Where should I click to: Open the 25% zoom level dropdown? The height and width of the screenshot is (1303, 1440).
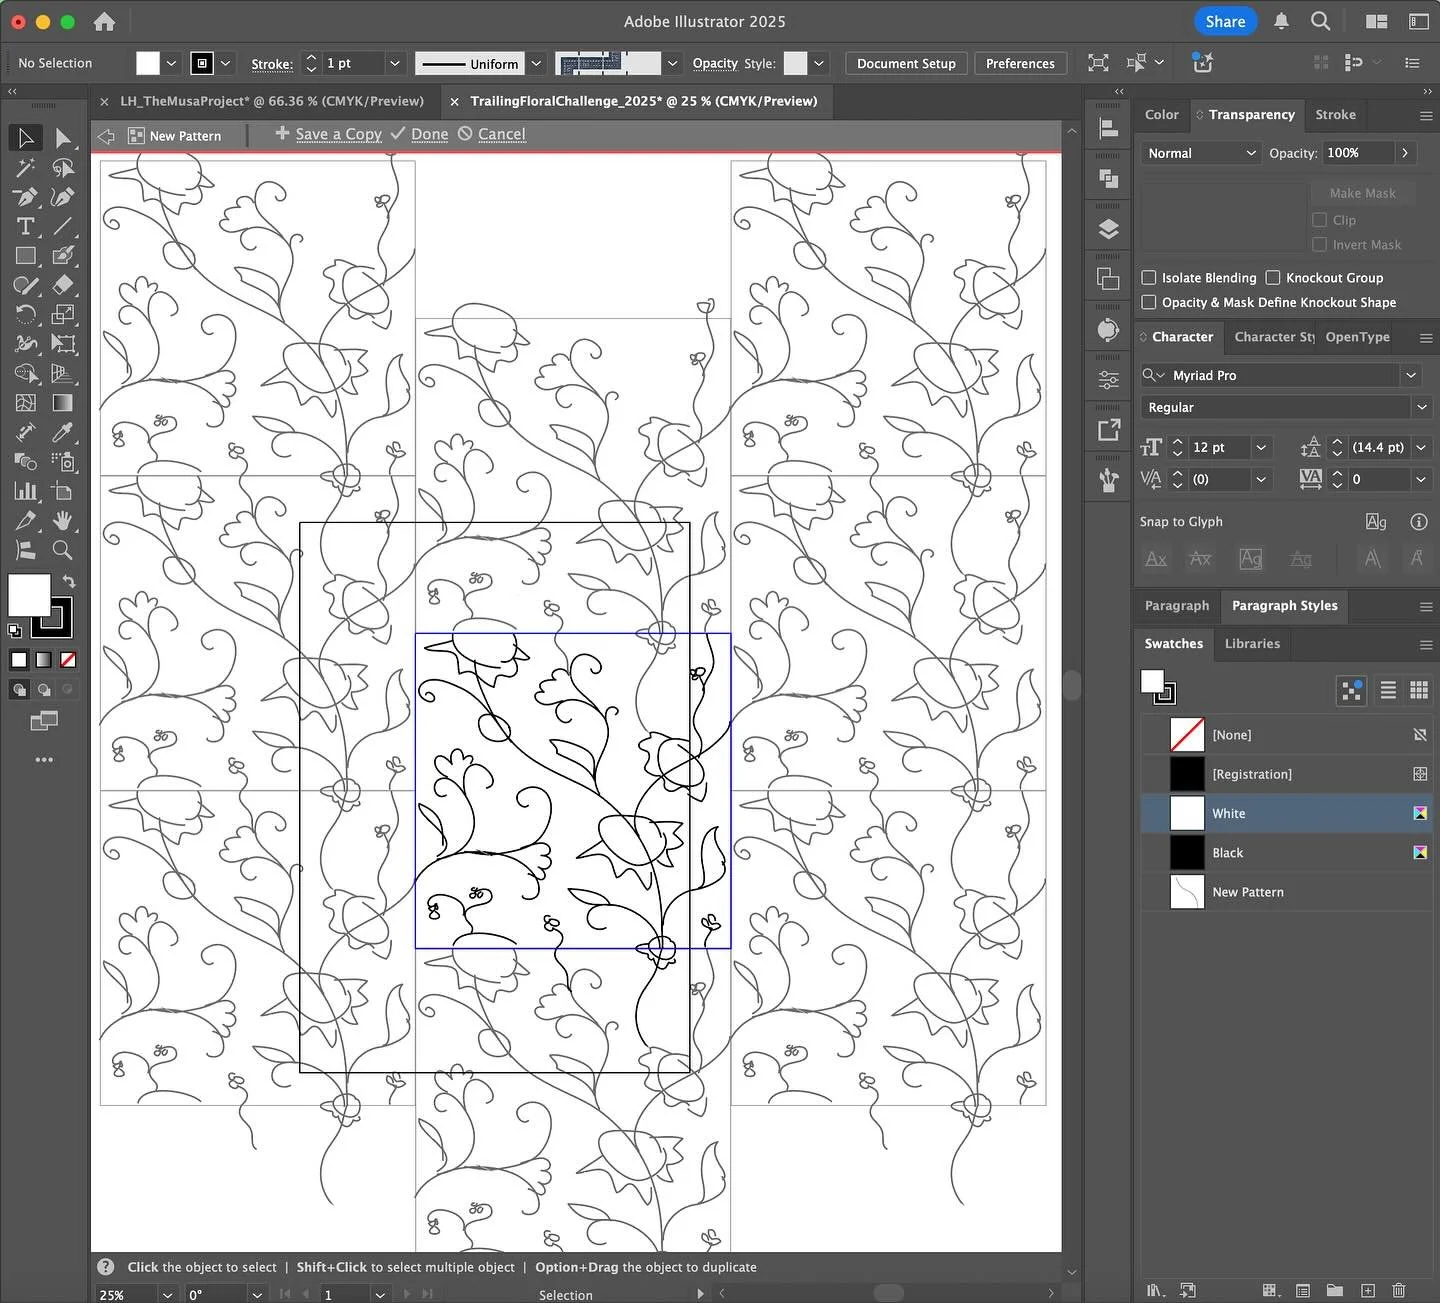[x=167, y=1294]
